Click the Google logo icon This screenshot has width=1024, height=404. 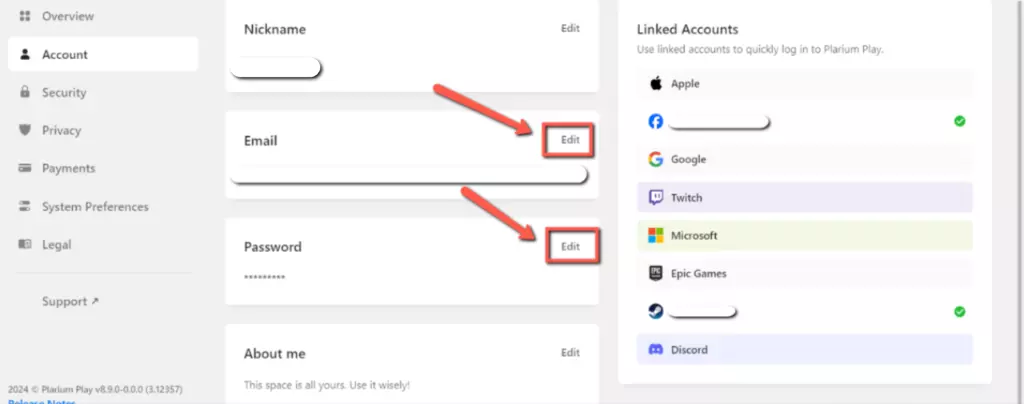tap(656, 159)
